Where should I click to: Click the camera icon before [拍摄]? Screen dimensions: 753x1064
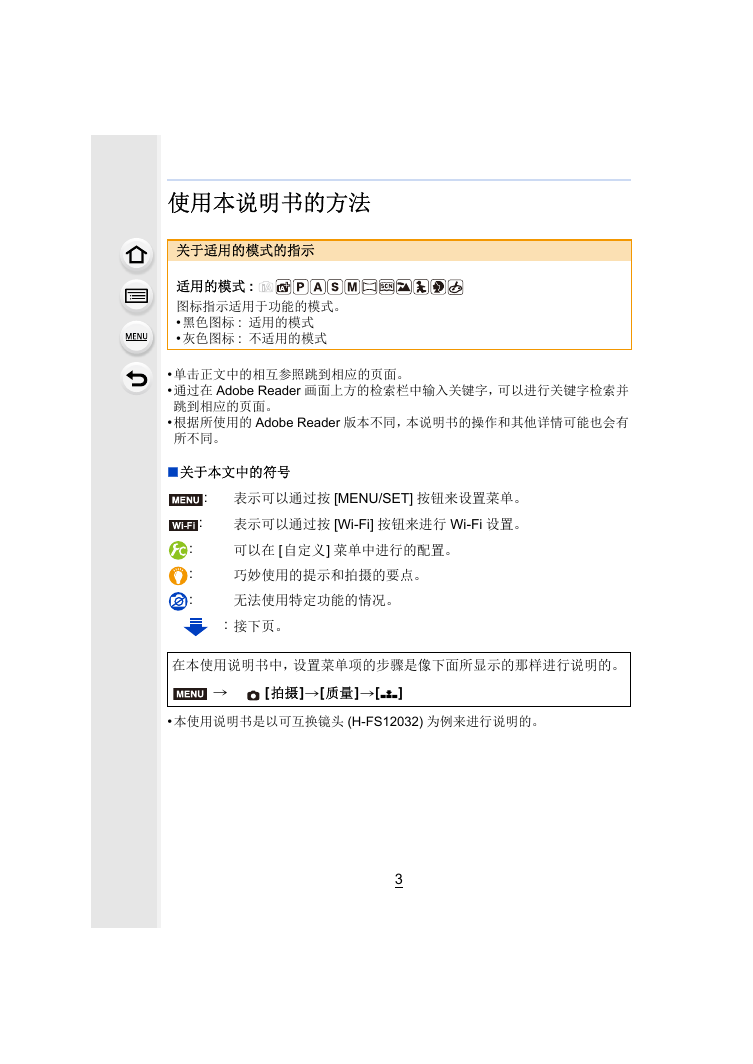pyautogui.click(x=253, y=695)
